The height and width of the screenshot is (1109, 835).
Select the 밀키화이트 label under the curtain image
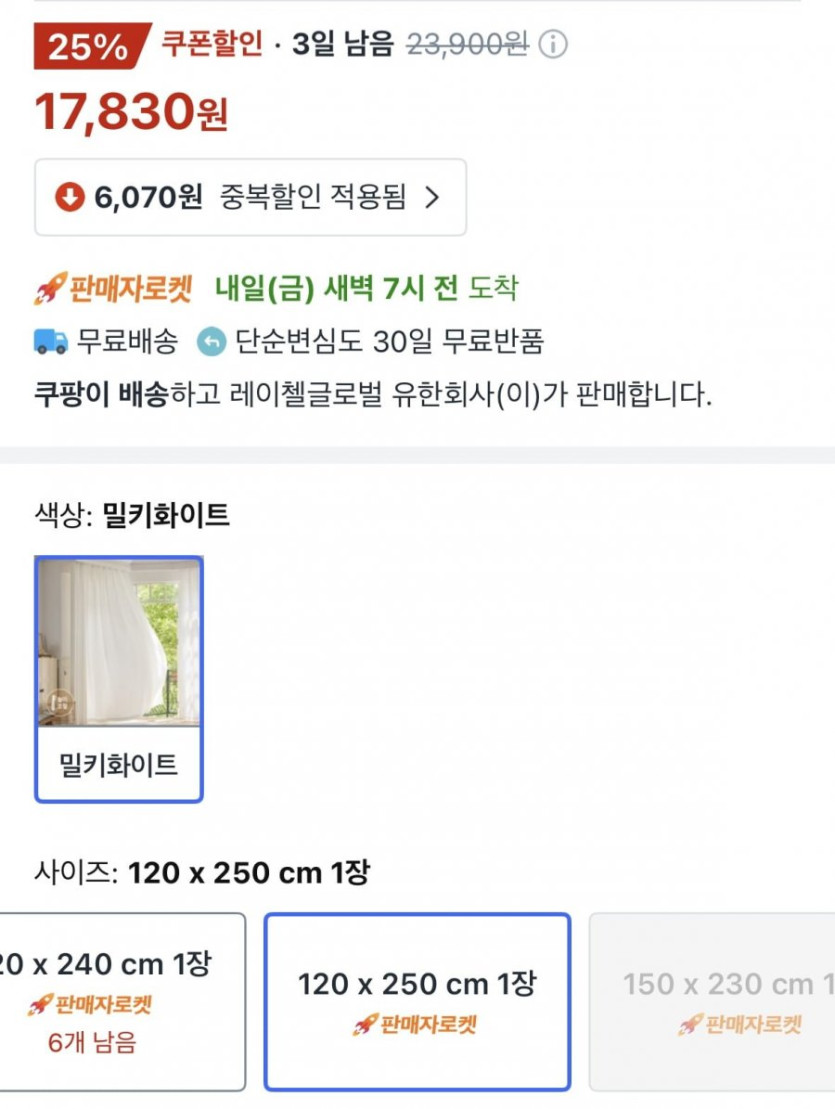pos(119,765)
